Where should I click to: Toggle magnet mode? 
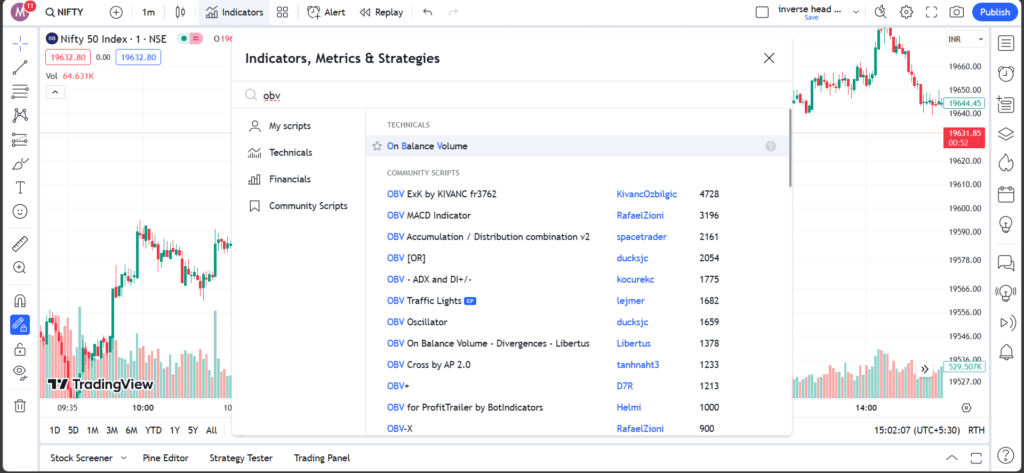coord(20,301)
